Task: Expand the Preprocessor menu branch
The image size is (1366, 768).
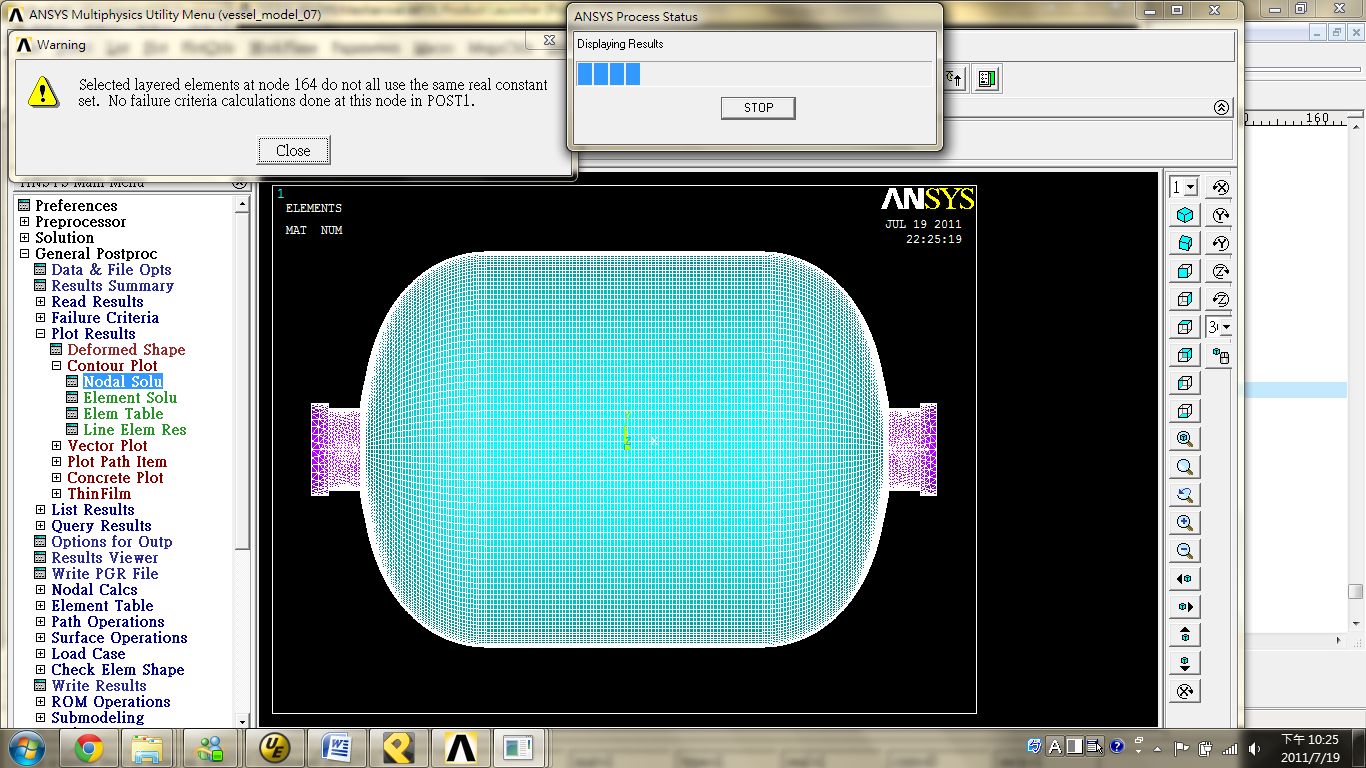Action: coord(25,222)
